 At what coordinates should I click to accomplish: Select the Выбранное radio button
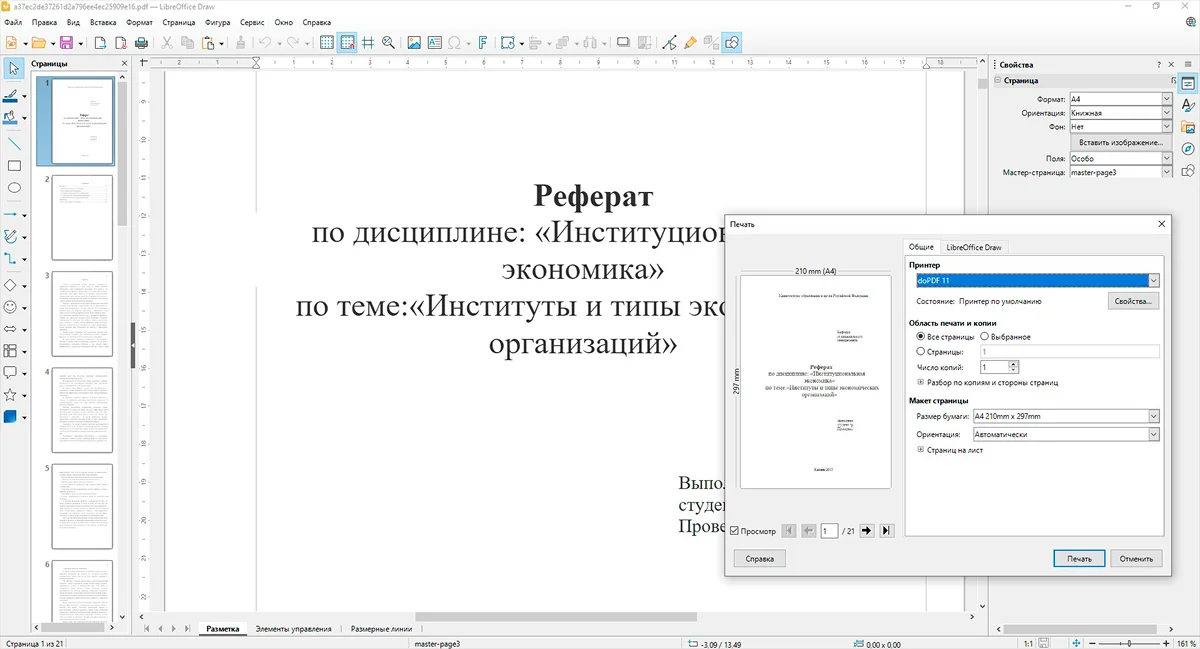coord(985,337)
